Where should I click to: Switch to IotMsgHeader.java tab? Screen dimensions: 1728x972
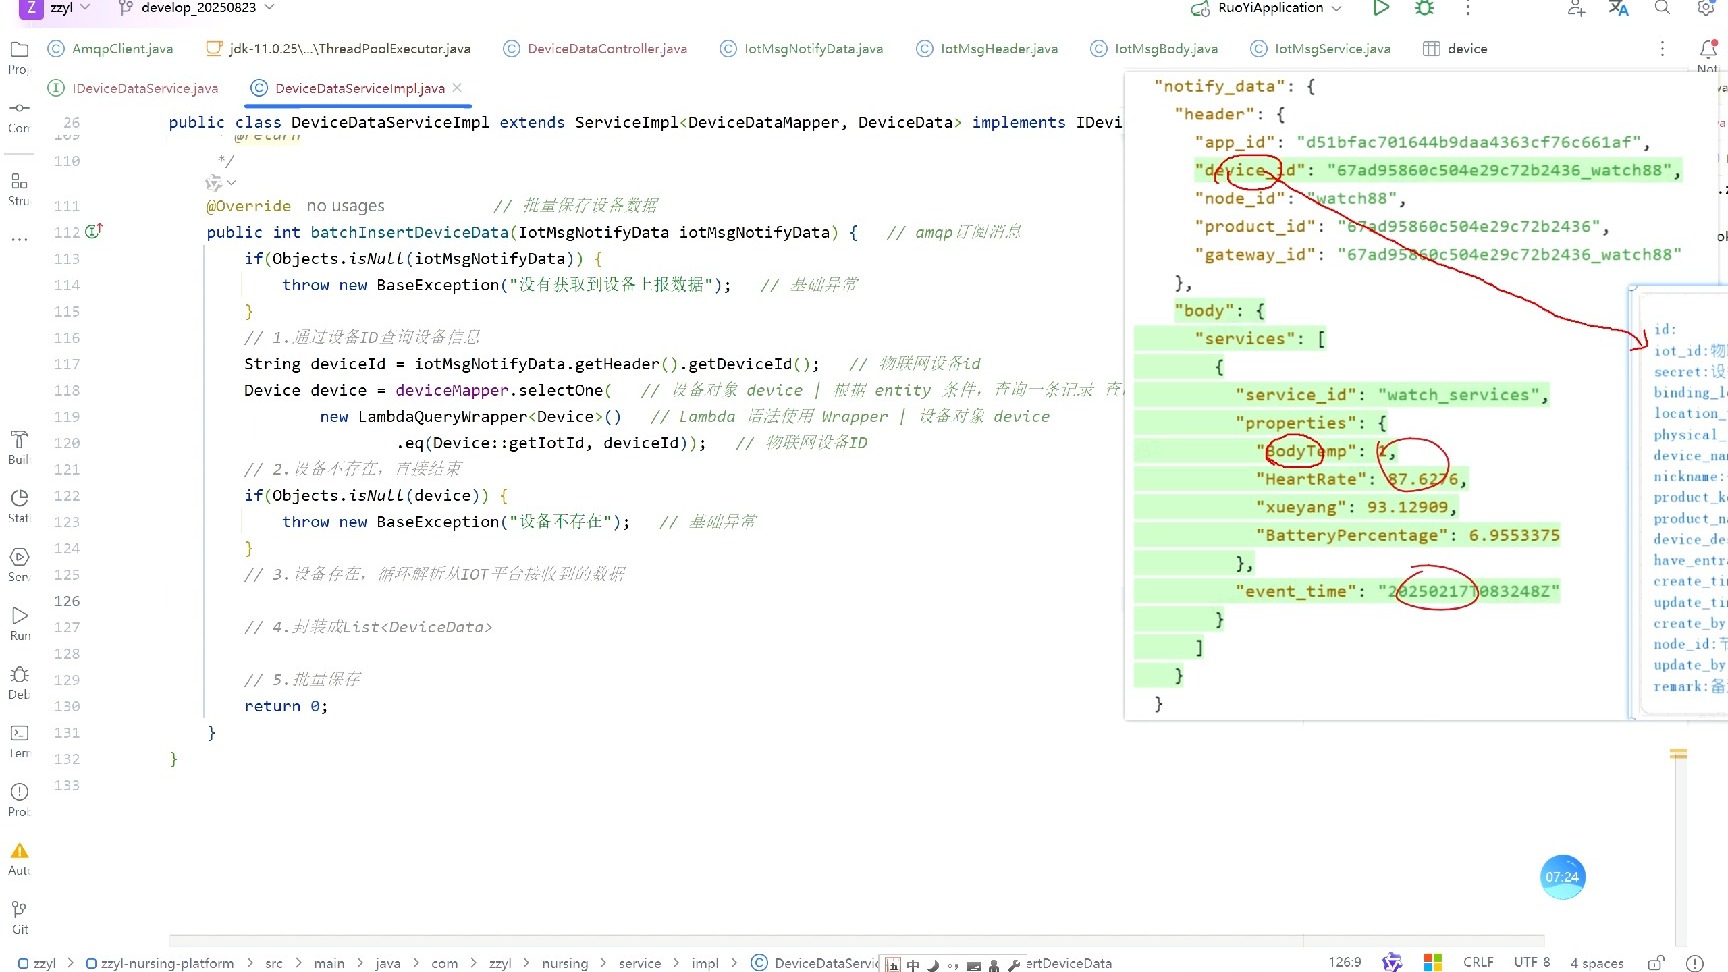(x=987, y=48)
